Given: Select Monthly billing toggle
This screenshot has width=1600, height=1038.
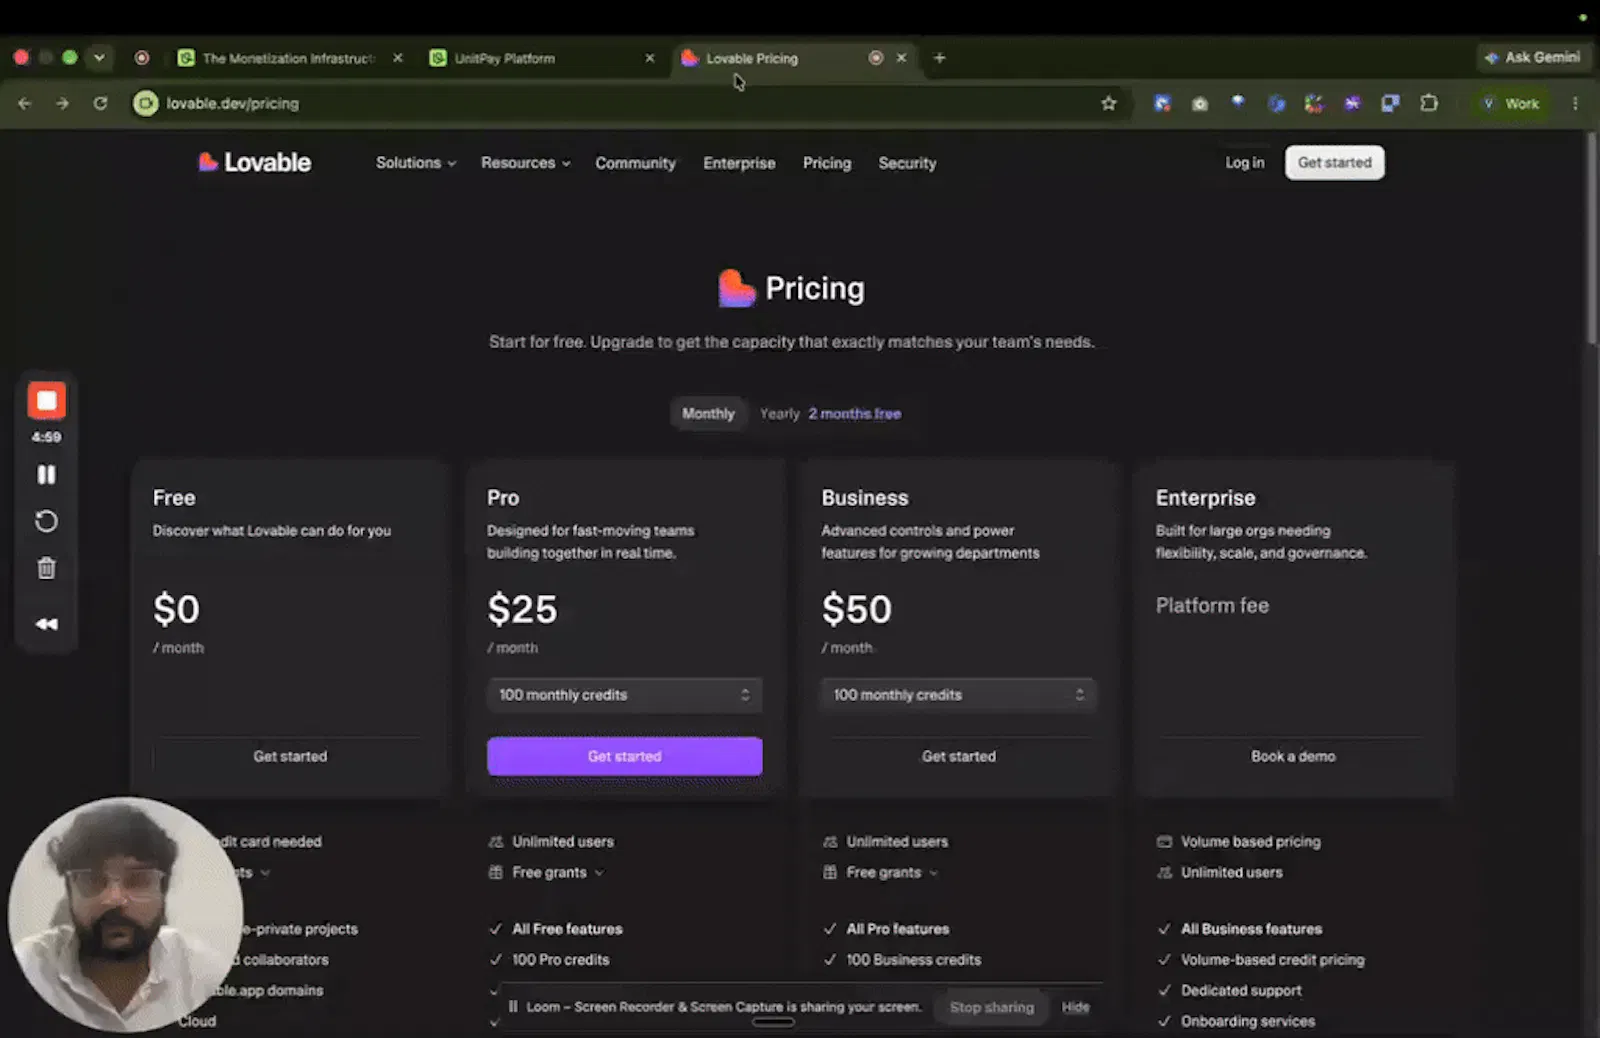Looking at the screenshot, I should (708, 414).
